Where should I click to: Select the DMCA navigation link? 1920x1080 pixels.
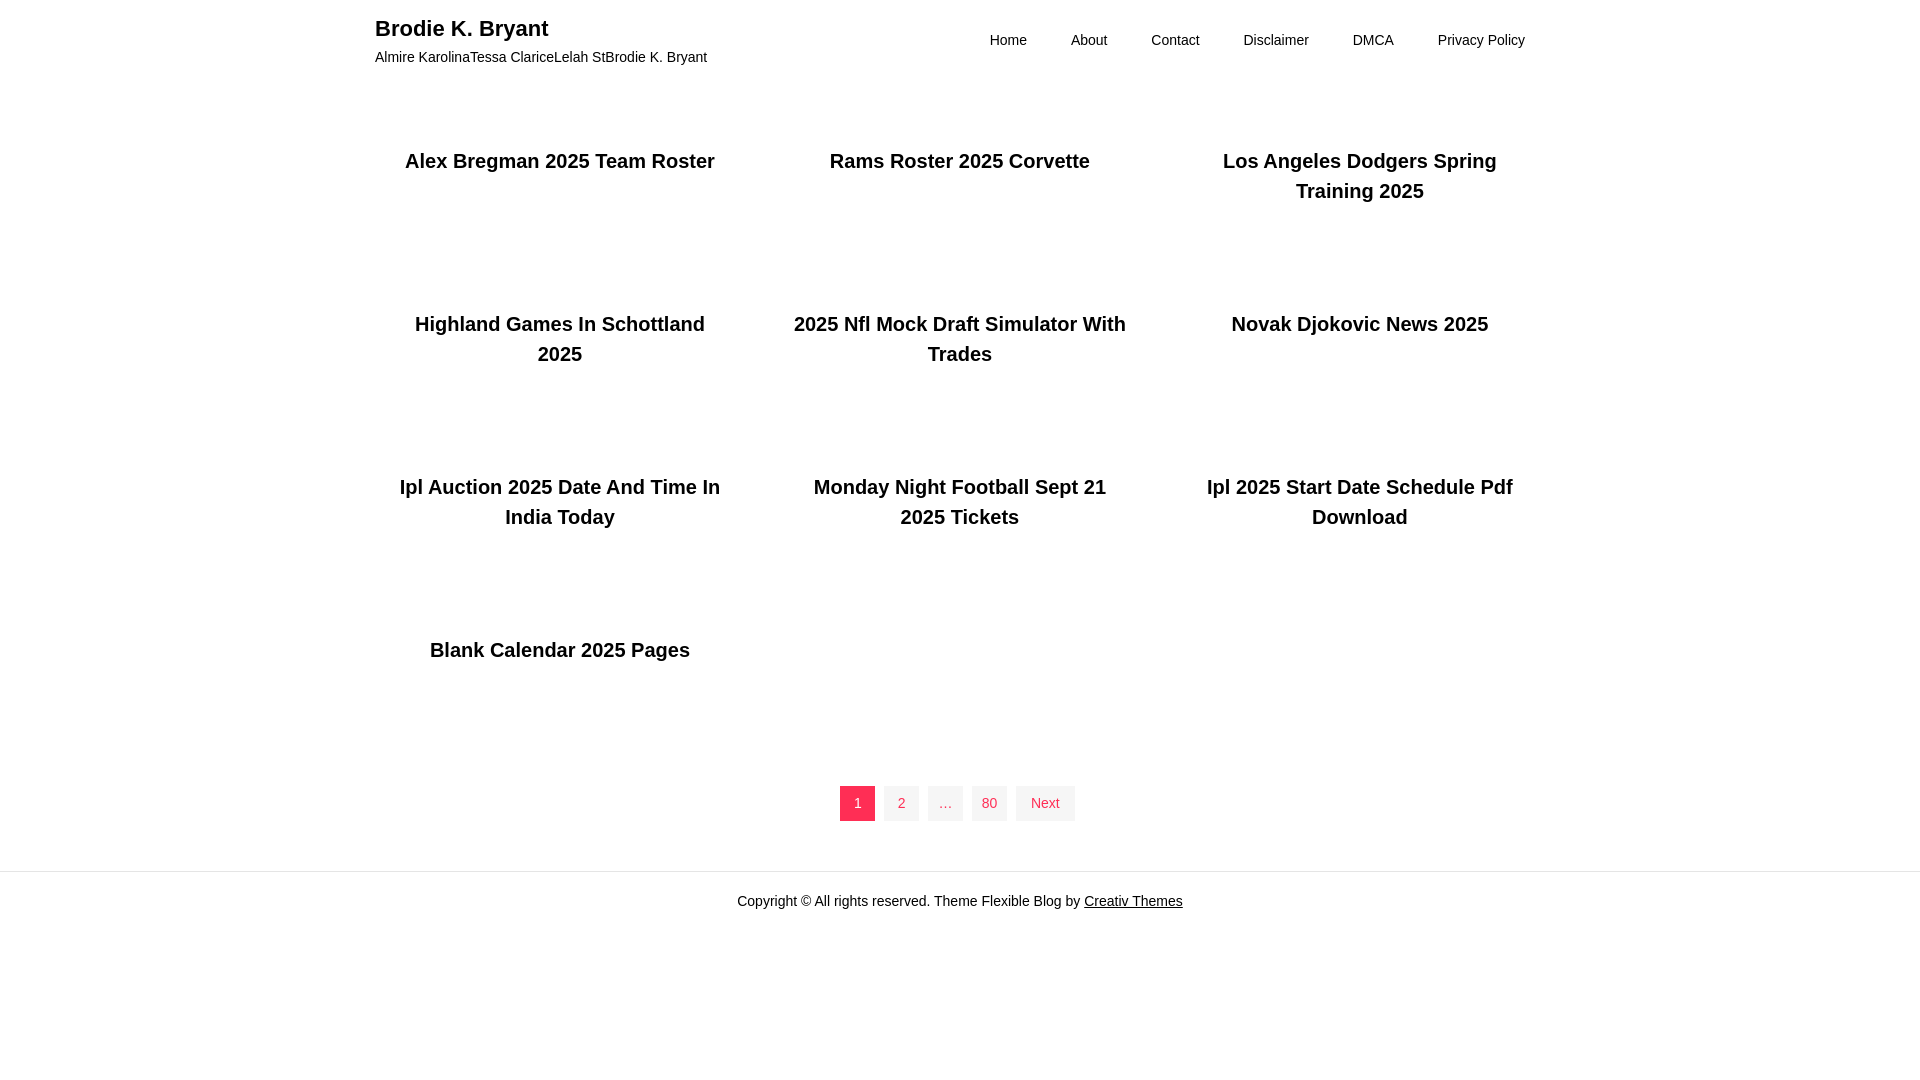1372,40
